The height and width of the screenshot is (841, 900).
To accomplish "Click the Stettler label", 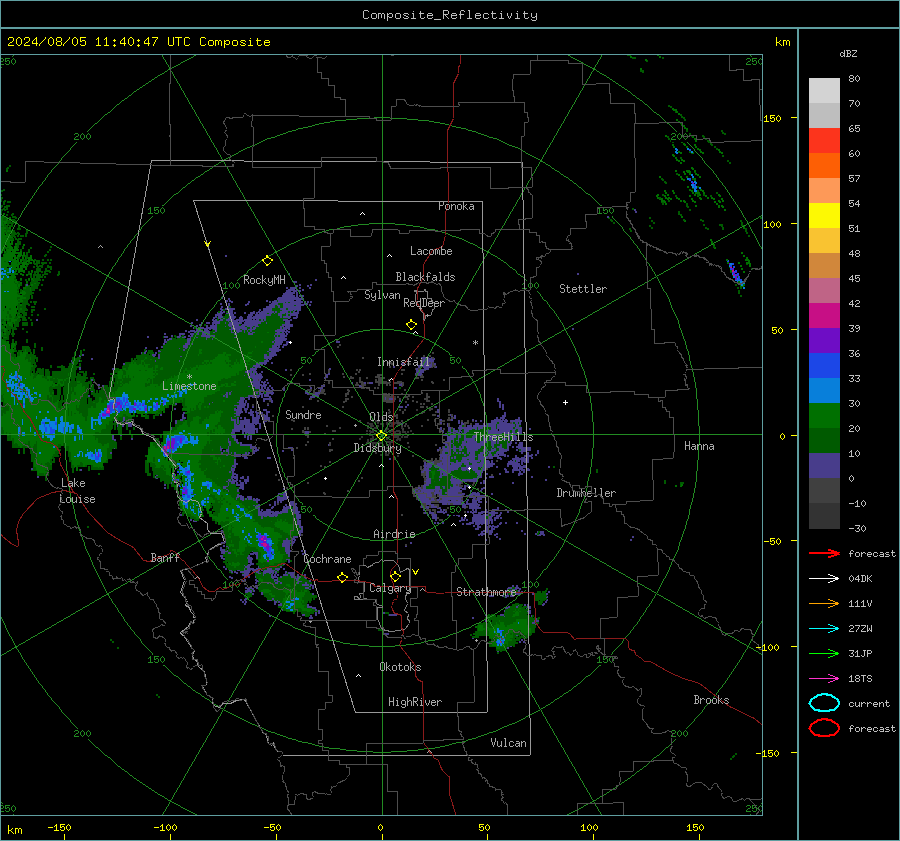I will click(x=583, y=289).
